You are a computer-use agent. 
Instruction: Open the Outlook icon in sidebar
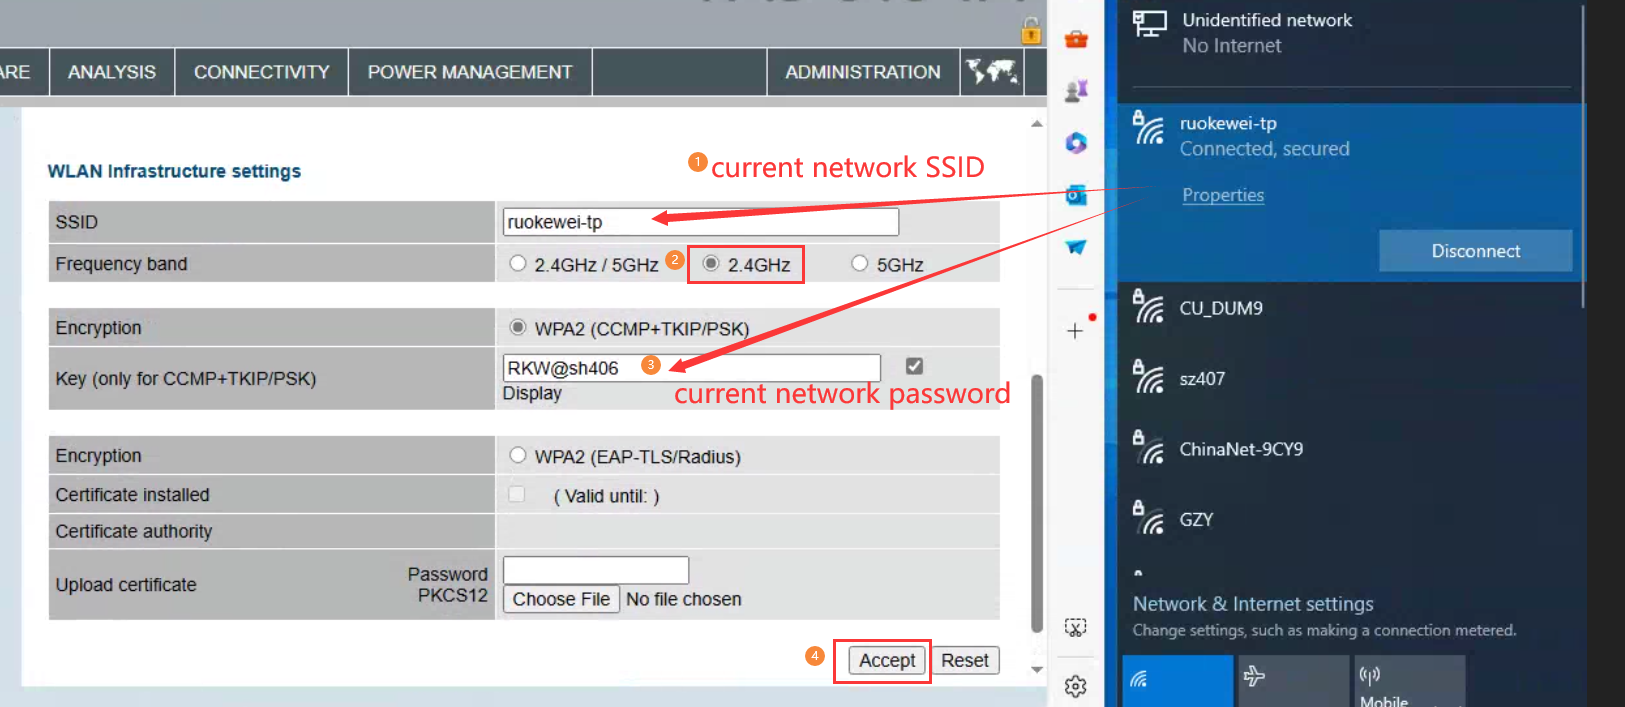pyautogui.click(x=1076, y=195)
